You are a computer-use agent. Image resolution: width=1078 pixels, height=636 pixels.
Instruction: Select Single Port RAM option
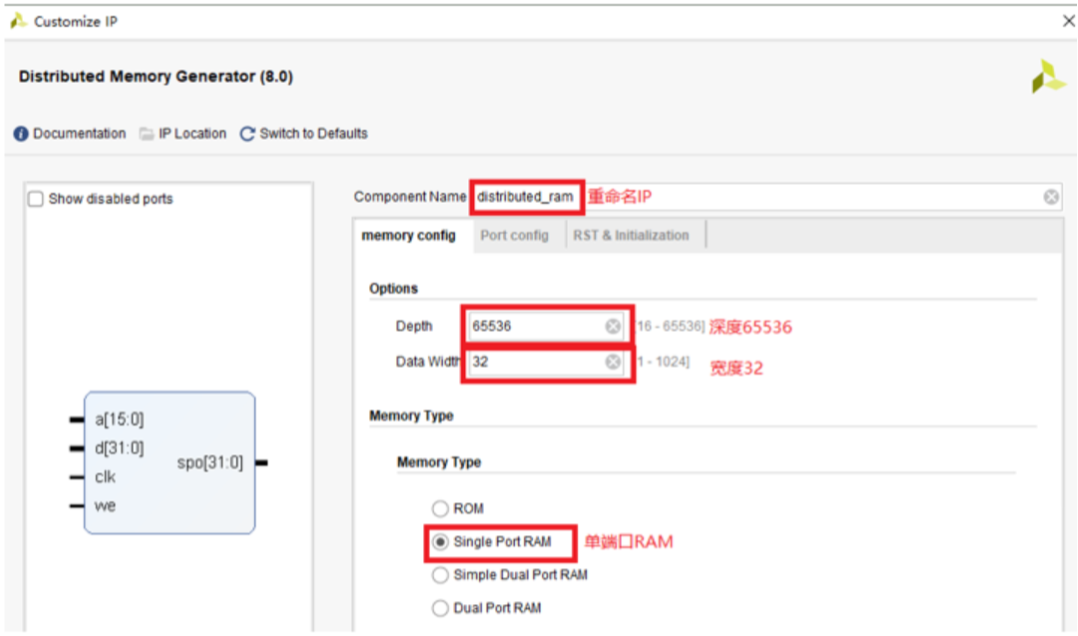click(x=440, y=542)
